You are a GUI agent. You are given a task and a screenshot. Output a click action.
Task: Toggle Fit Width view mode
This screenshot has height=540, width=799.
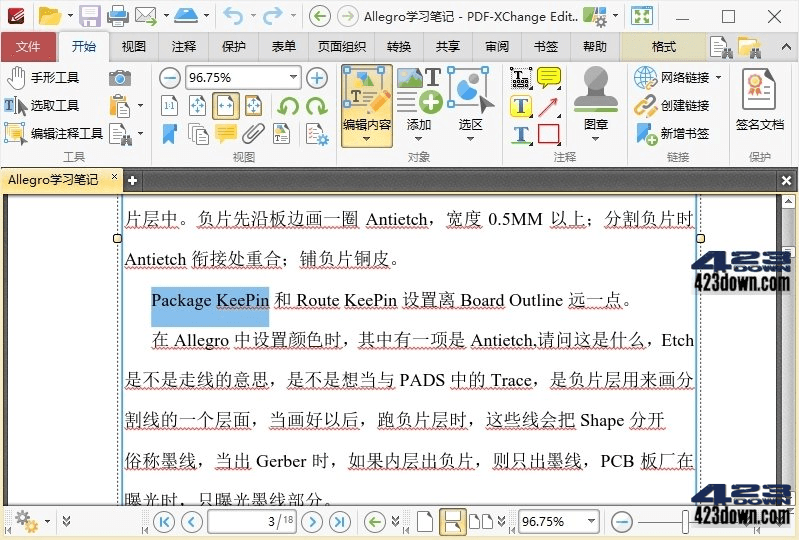click(226, 106)
